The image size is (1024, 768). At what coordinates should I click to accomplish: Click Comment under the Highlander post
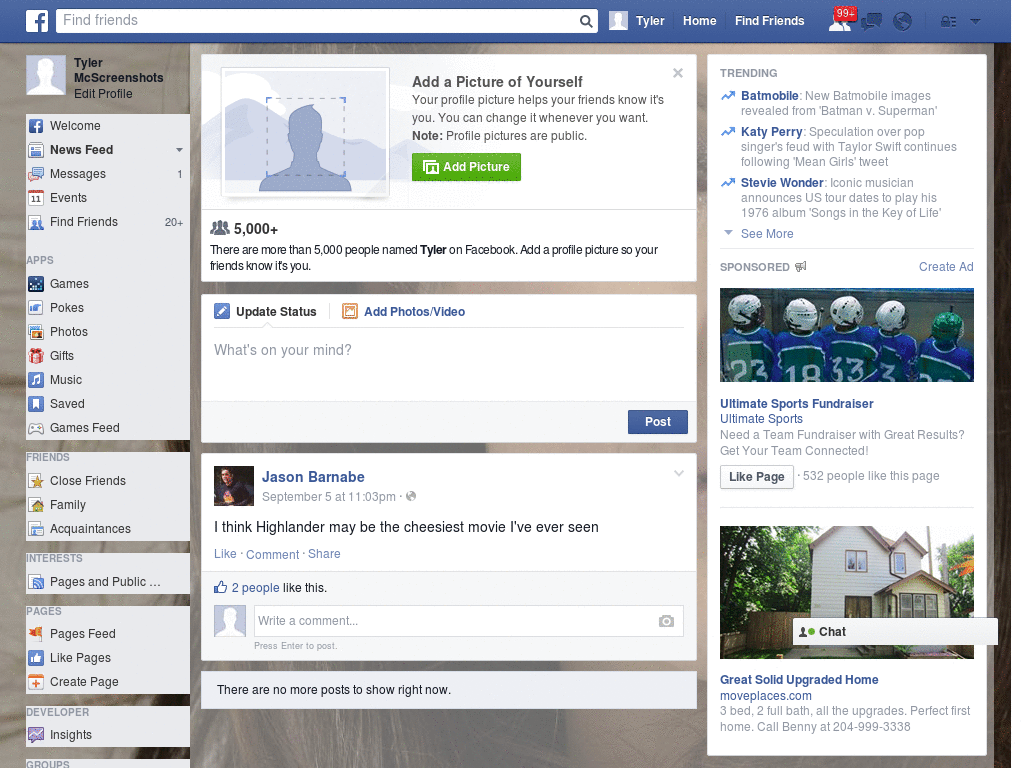(x=272, y=554)
